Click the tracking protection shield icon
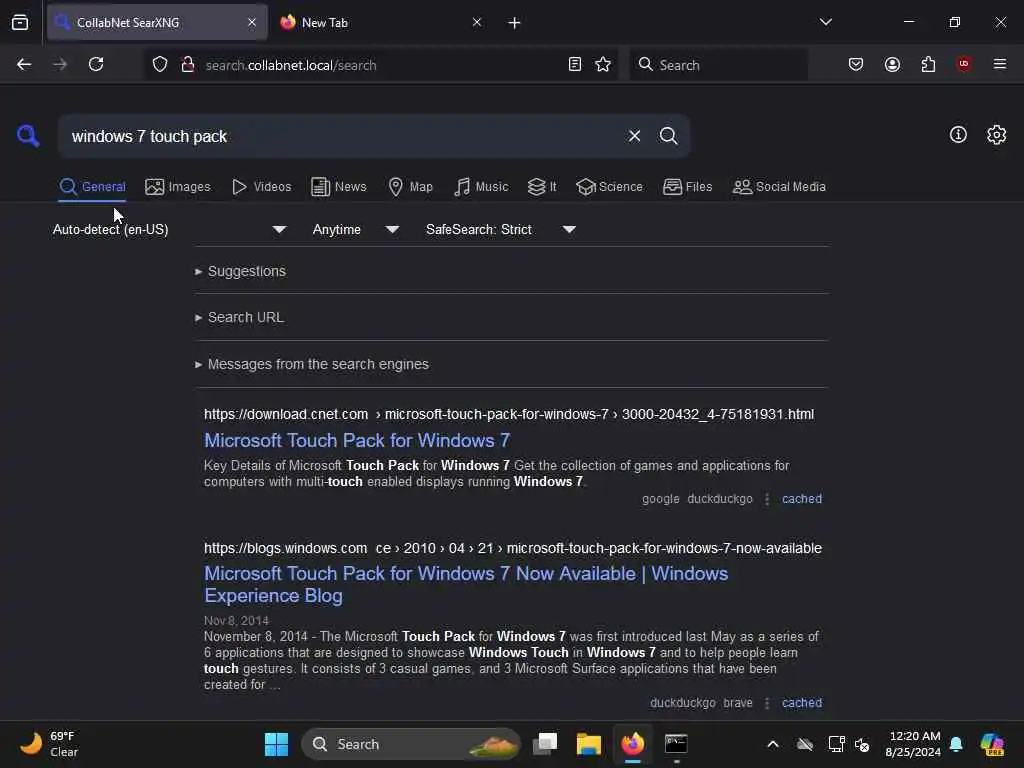Viewport: 1024px width, 768px height. pyautogui.click(x=160, y=65)
